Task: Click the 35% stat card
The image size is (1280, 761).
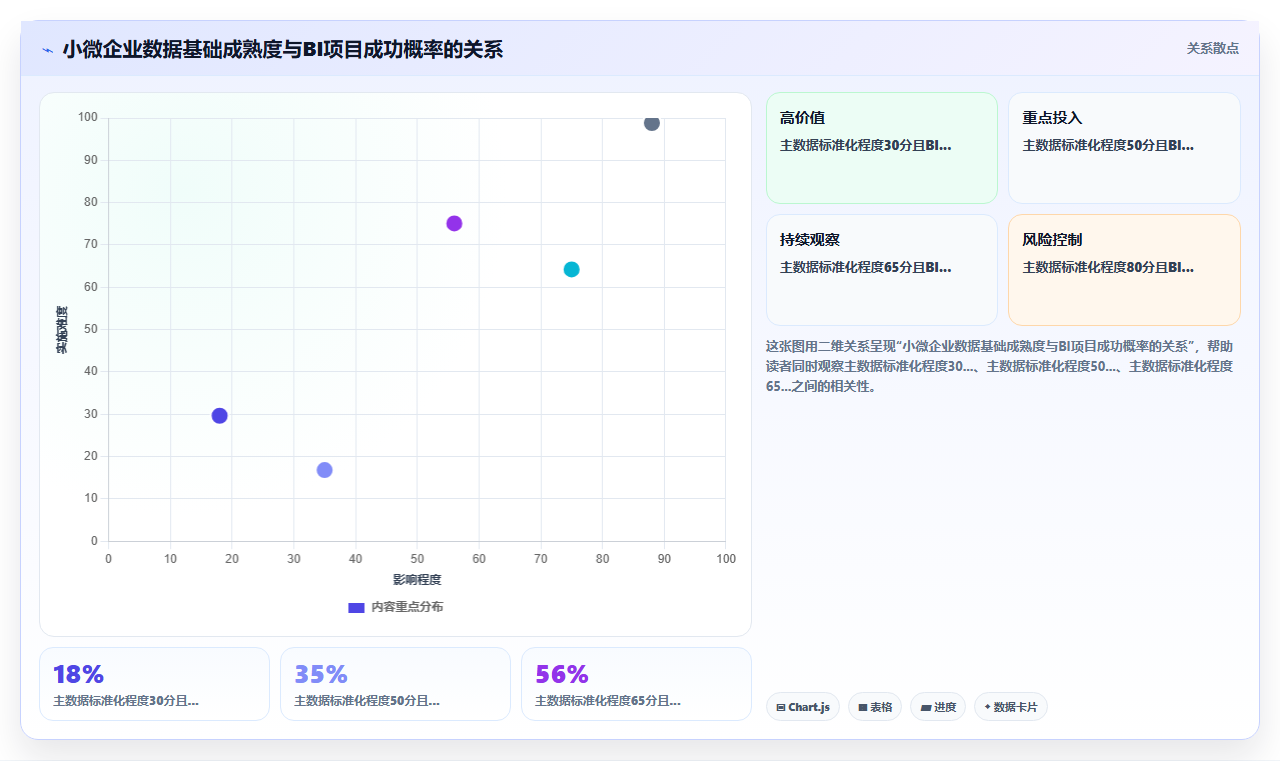Action: tap(395, 684)
